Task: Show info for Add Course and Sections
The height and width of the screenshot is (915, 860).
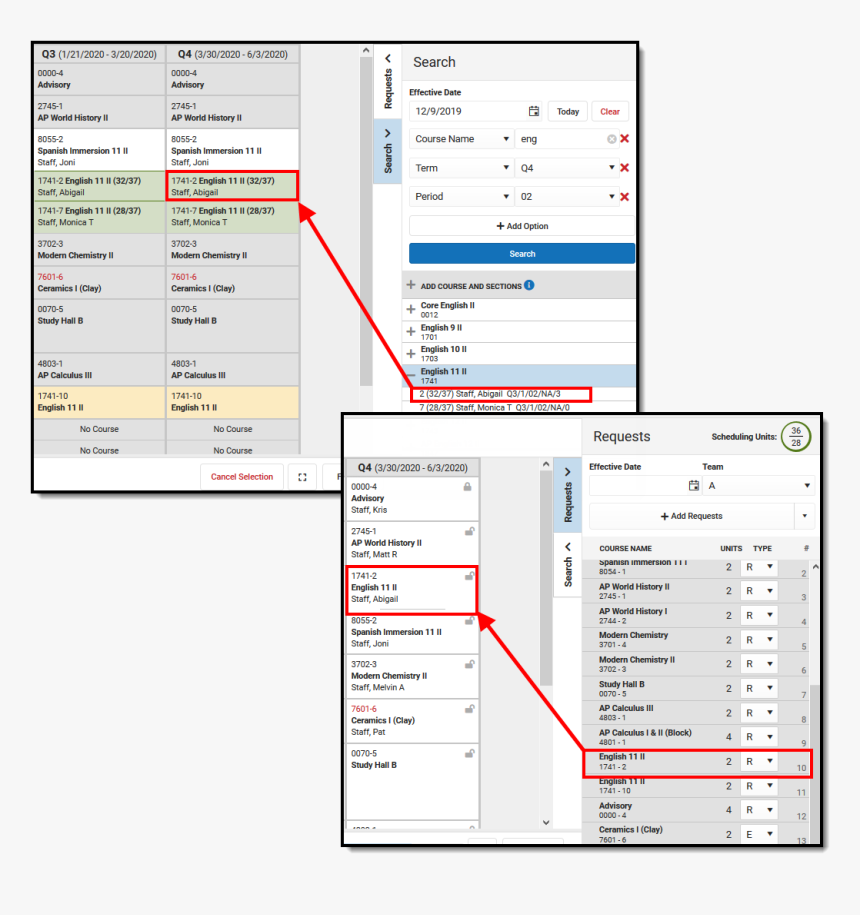Action: (529, 285)
